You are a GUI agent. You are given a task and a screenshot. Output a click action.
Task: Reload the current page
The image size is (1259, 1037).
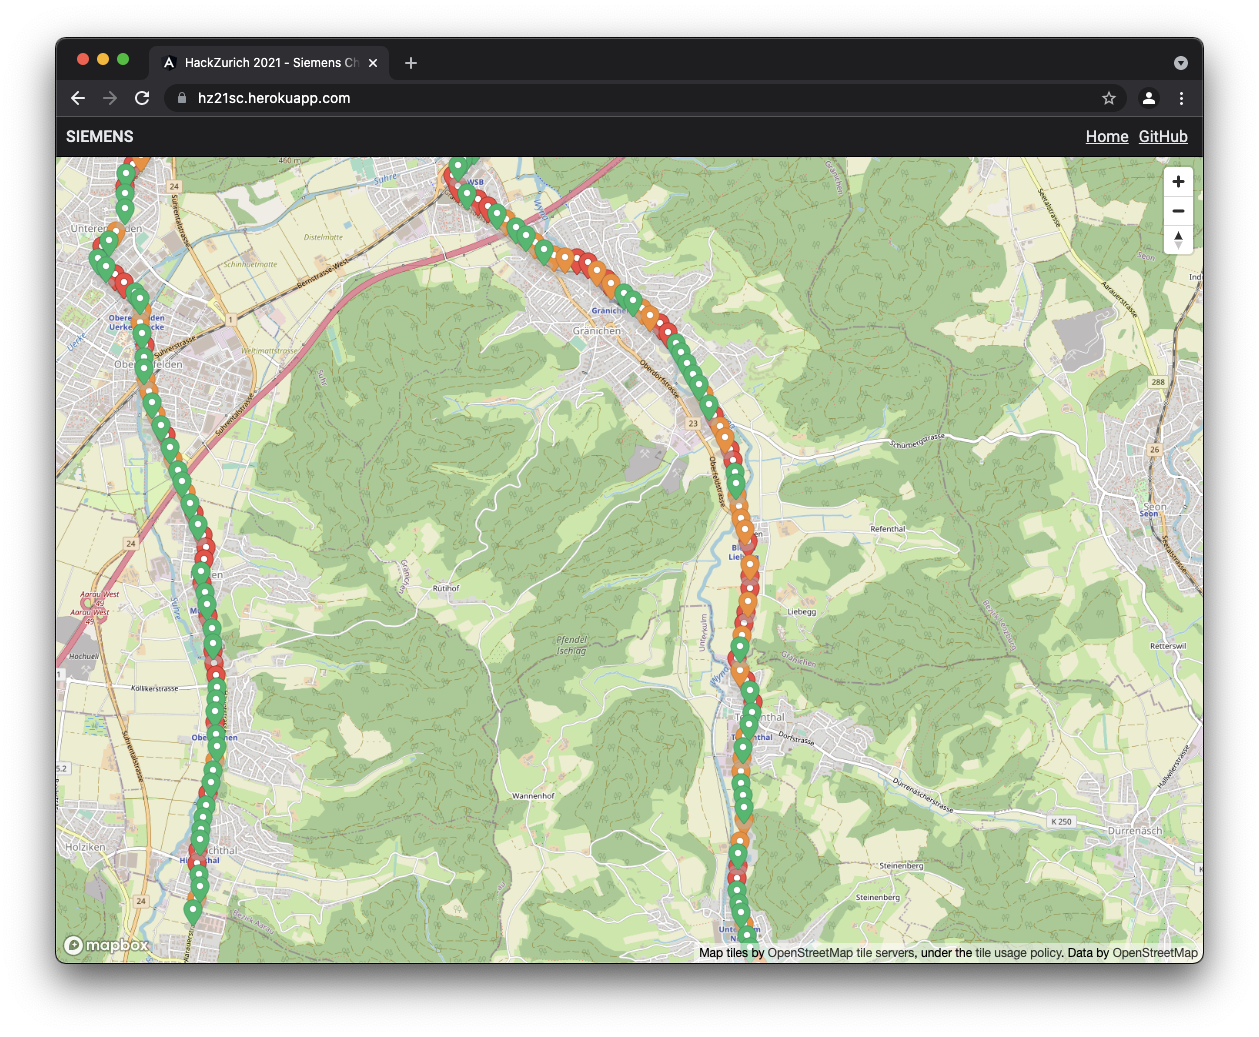142,98
